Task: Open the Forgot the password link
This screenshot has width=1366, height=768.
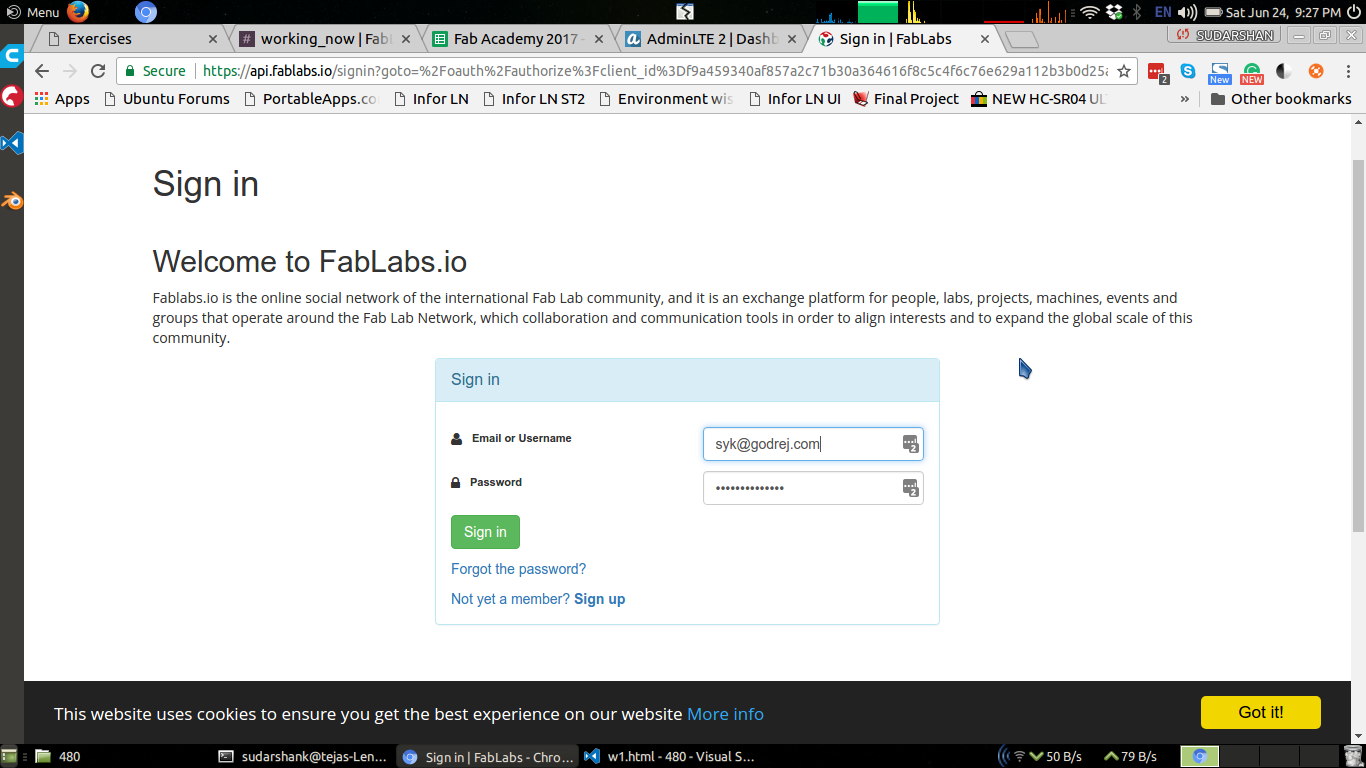Action: tap(518, 569)
